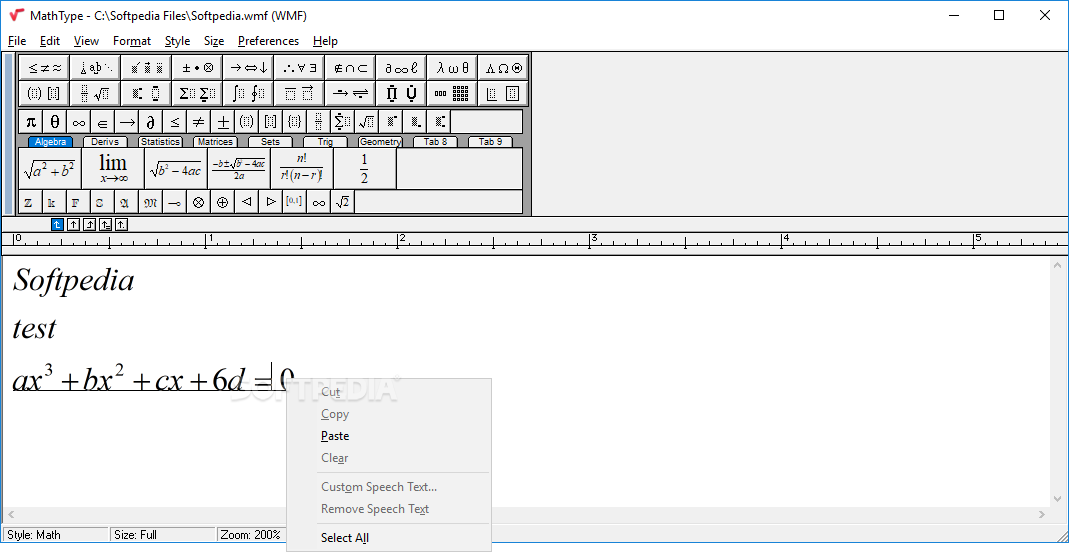
Task: Insert the one-half fraction expression
Action: click(x=365, y=168)
